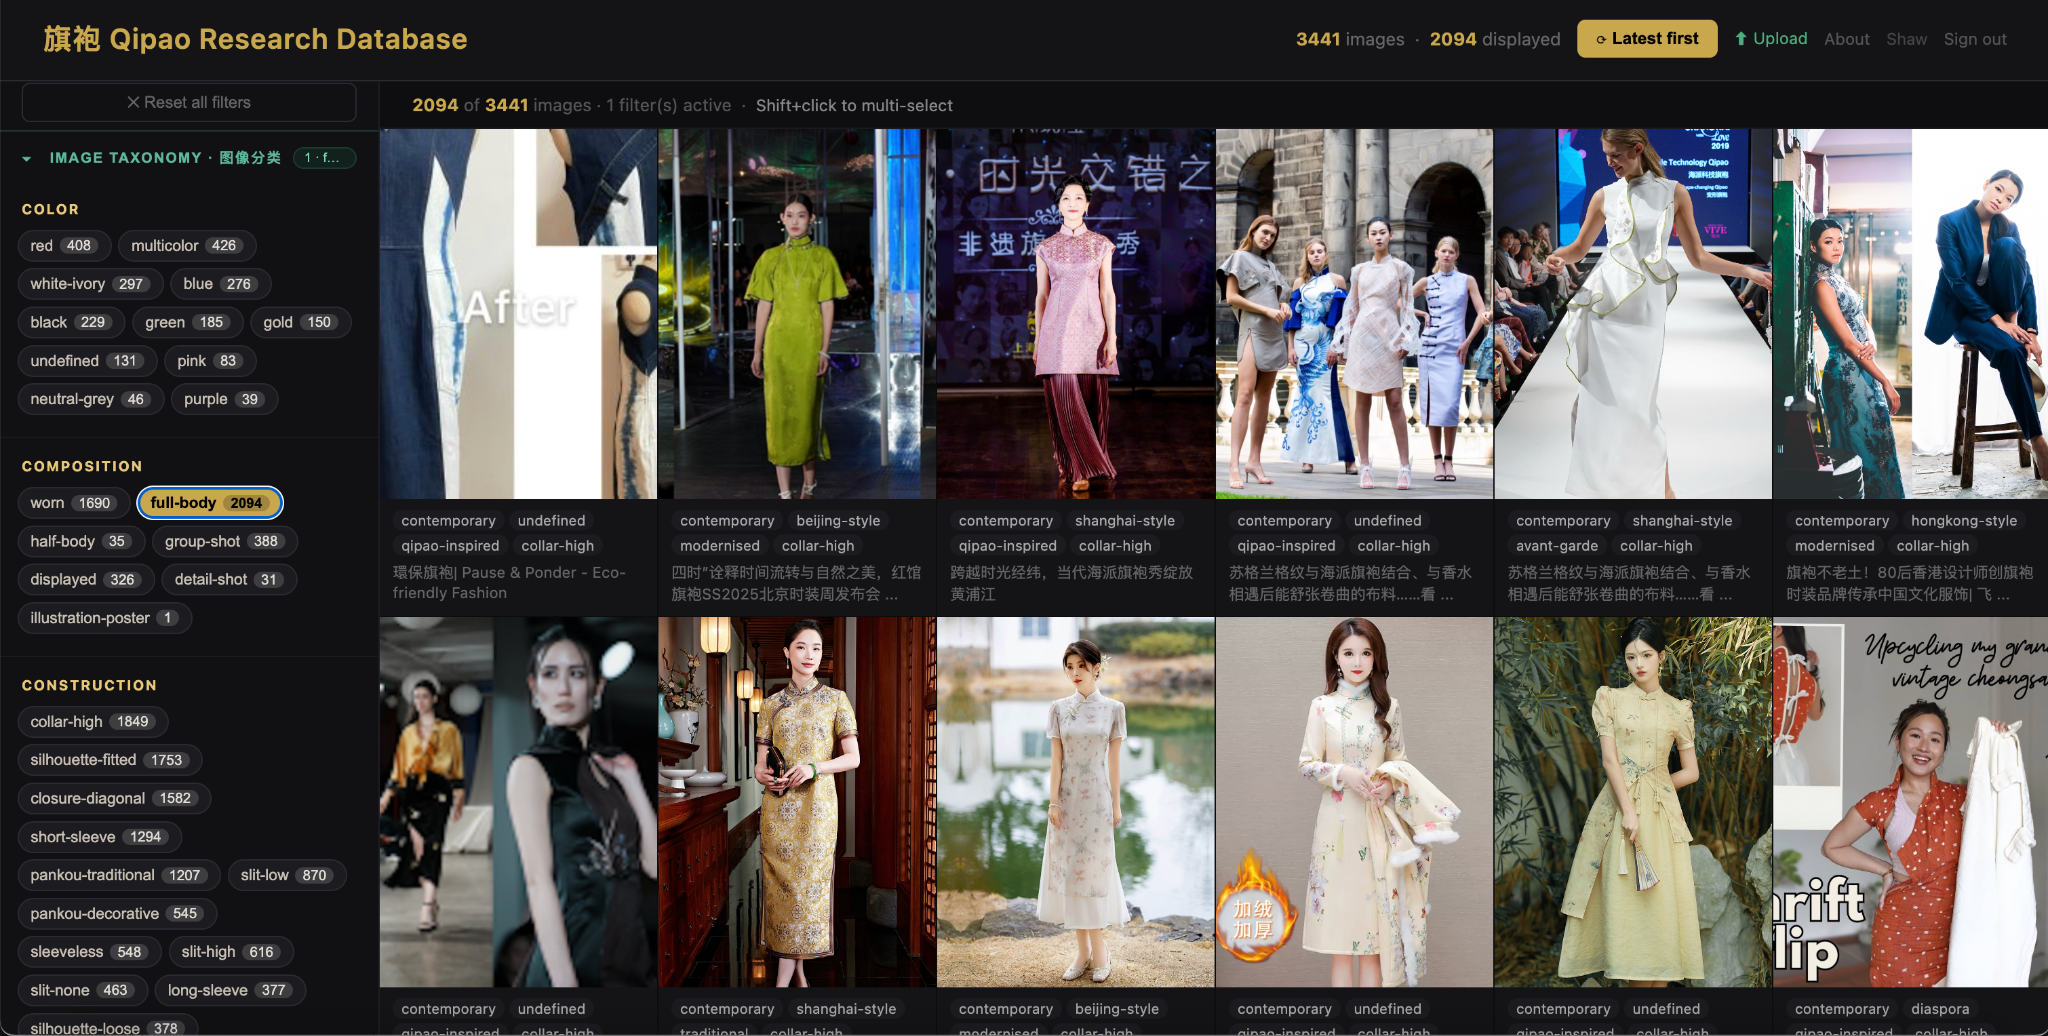Screen dimensions: 2048x1036
Task: Open the white avant-garde runway image
Action: click(x=1633, y=313)
